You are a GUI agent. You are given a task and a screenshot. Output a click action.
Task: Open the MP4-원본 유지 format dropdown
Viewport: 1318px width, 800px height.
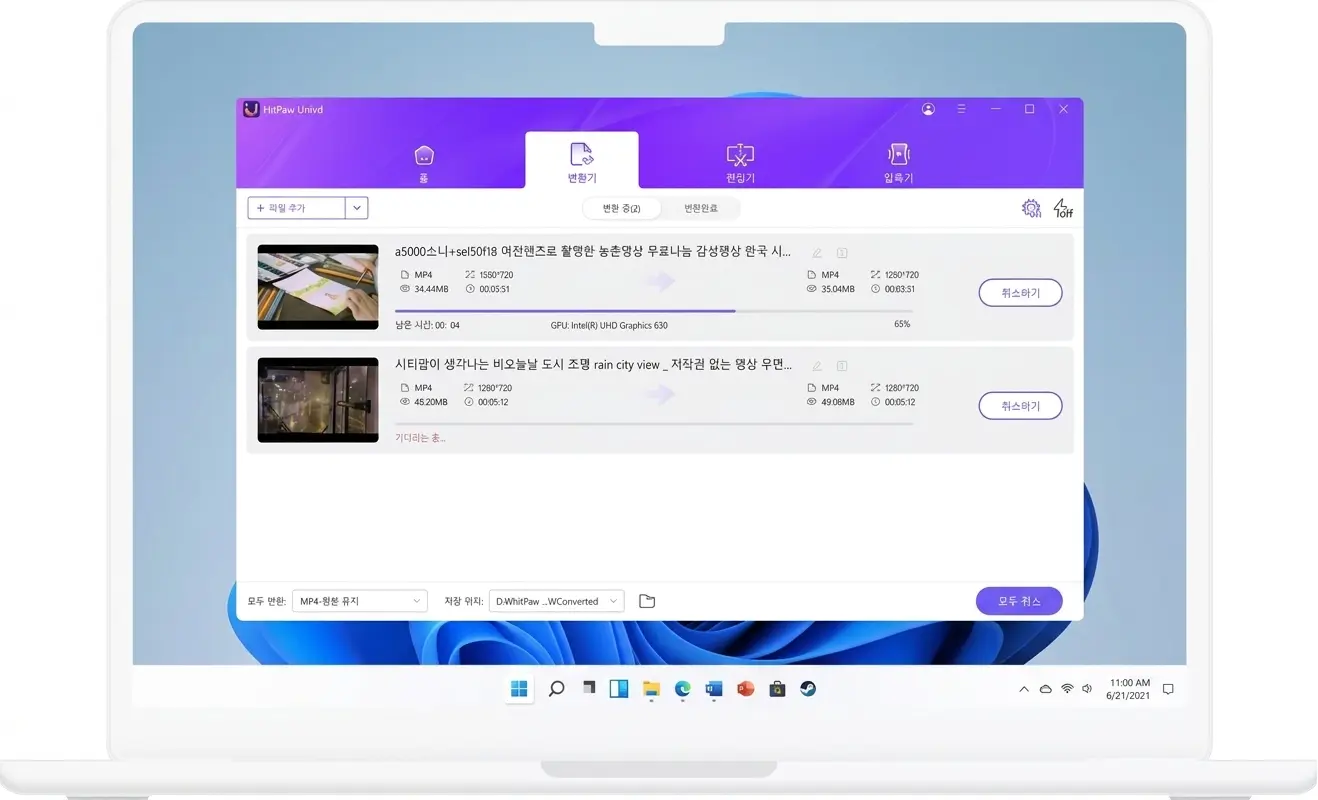pyautogui.click(x=360, y=601)
